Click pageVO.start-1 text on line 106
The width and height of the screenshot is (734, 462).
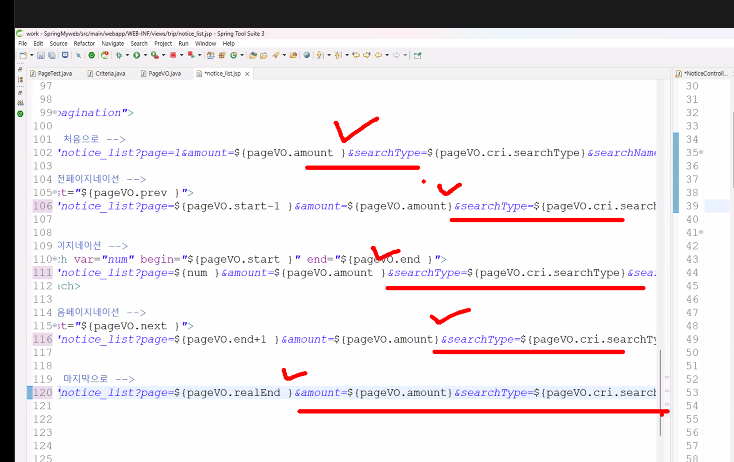(x=233, y=206)
